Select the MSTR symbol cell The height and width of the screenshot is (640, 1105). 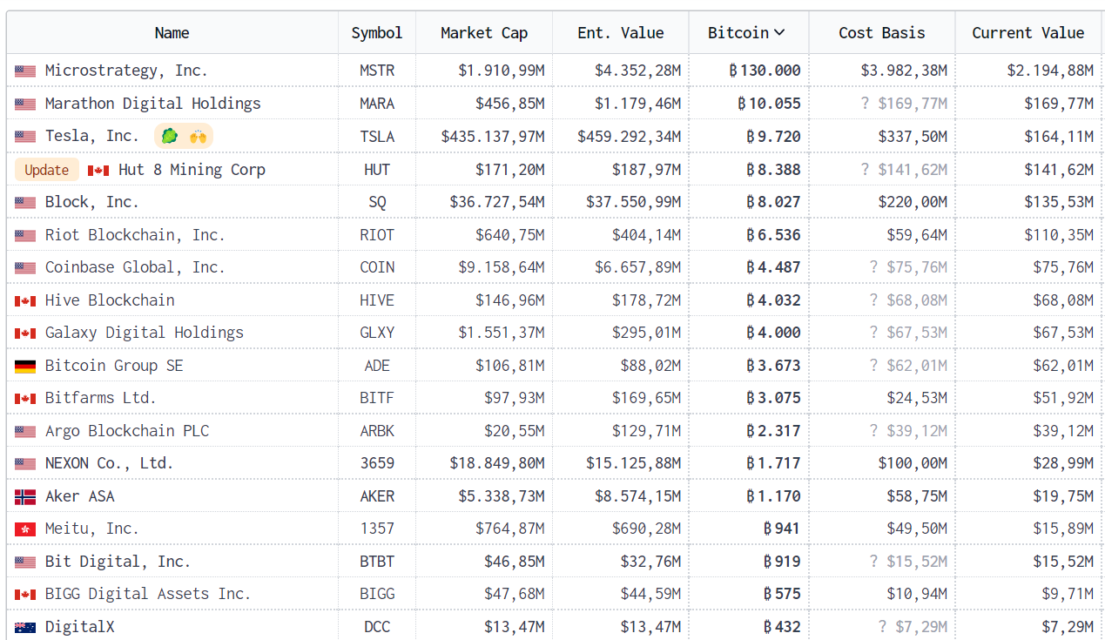[377, 70]
